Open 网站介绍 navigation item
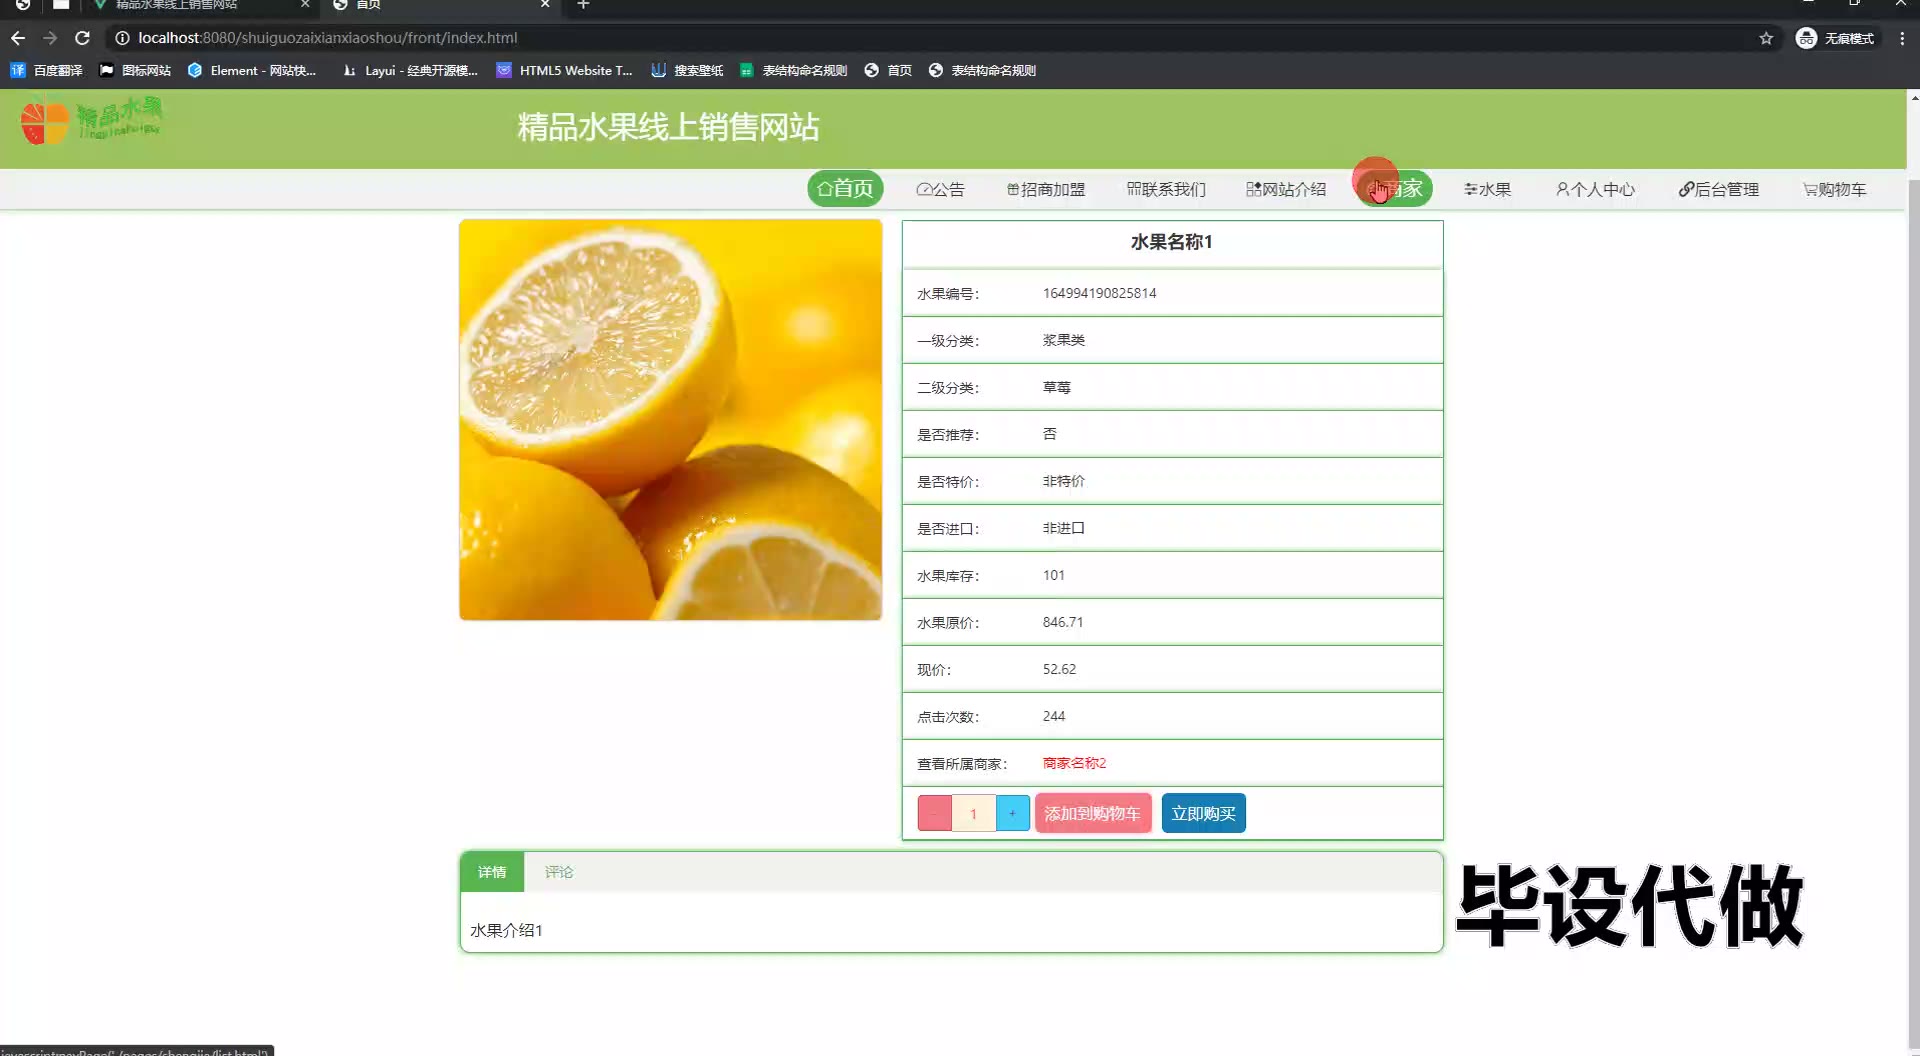Screen dimensions: 1920x1056 (1286, 189)
